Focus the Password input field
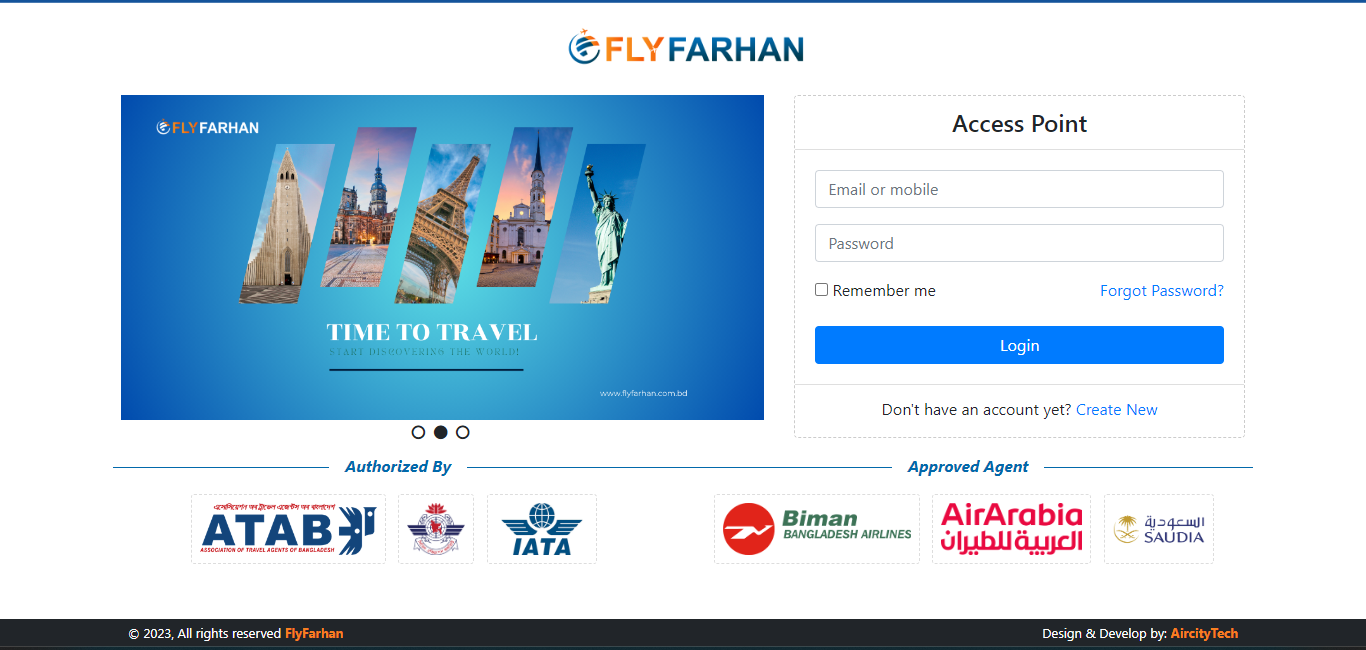 (1019, 243)
